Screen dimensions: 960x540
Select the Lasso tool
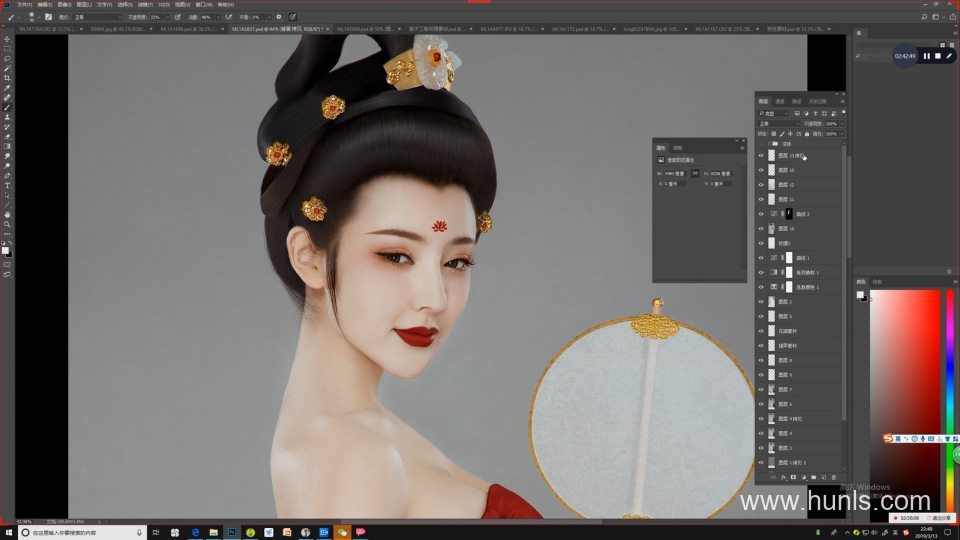(x=7, y=59)
